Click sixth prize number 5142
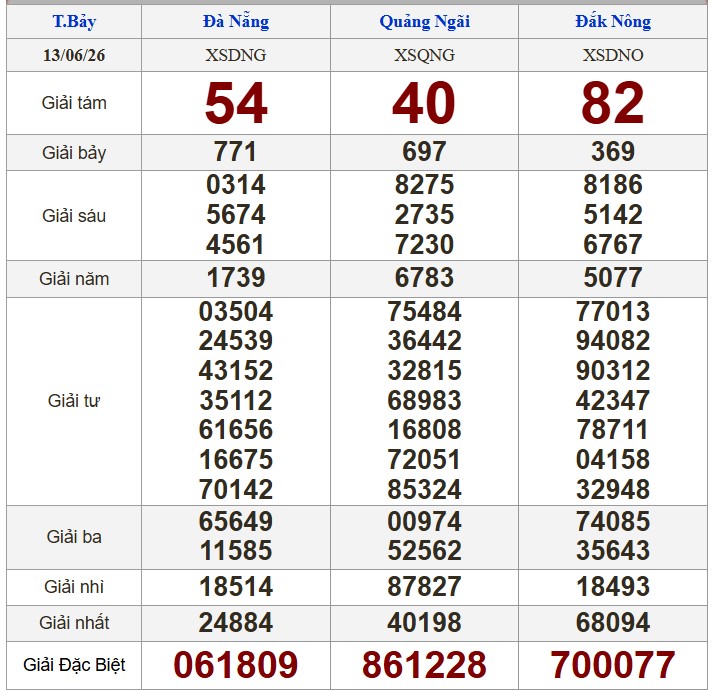 pos(613,215)
